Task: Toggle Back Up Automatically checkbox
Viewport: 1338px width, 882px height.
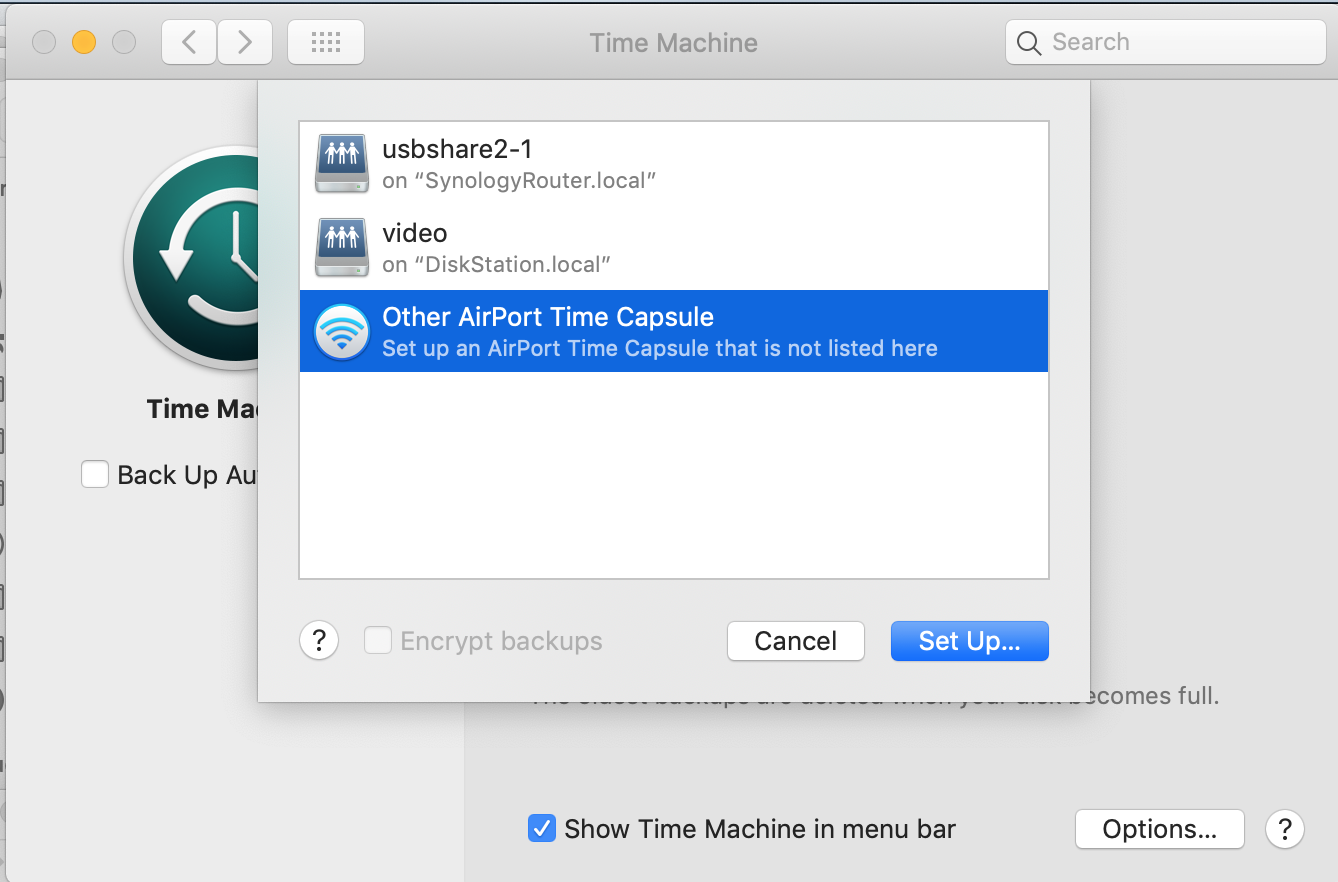Action: pos(95,474)
